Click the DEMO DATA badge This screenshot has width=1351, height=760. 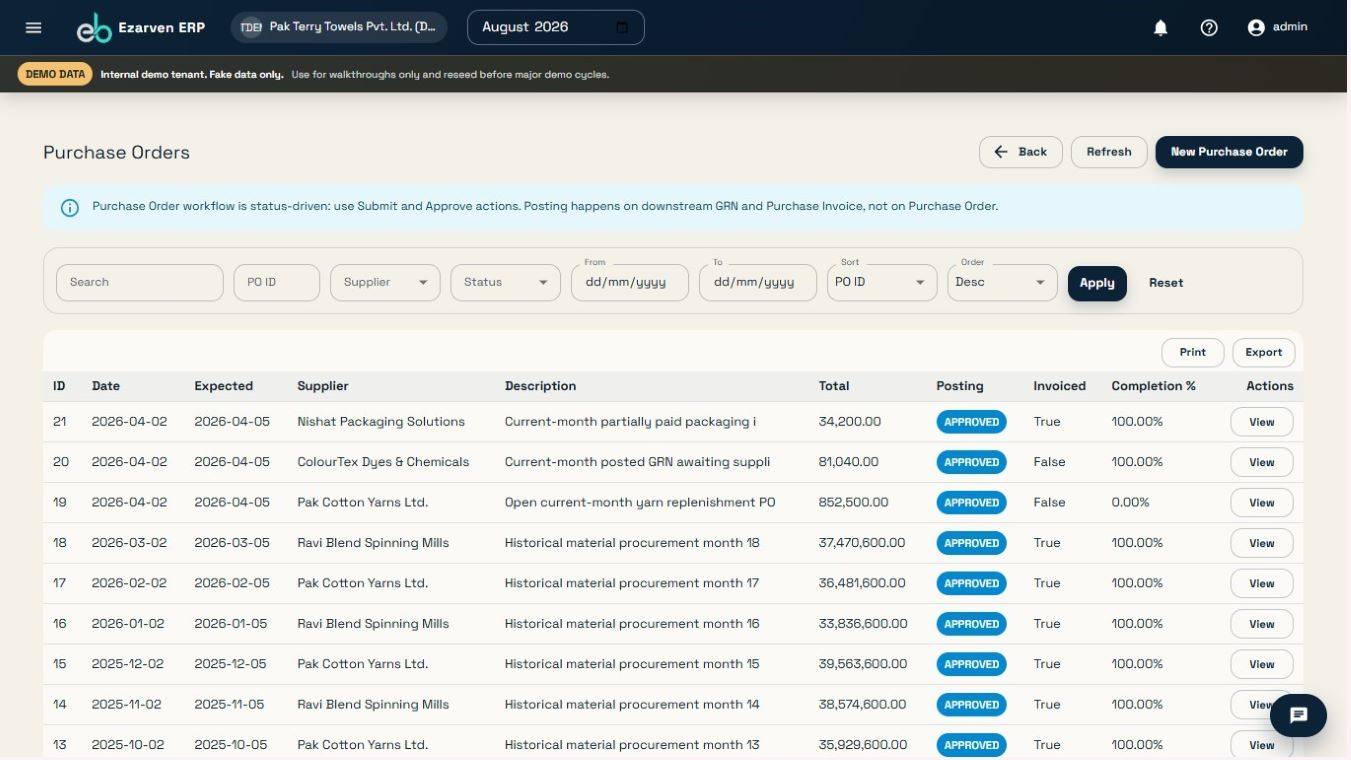pyautogui.click(x=55, y=74)
